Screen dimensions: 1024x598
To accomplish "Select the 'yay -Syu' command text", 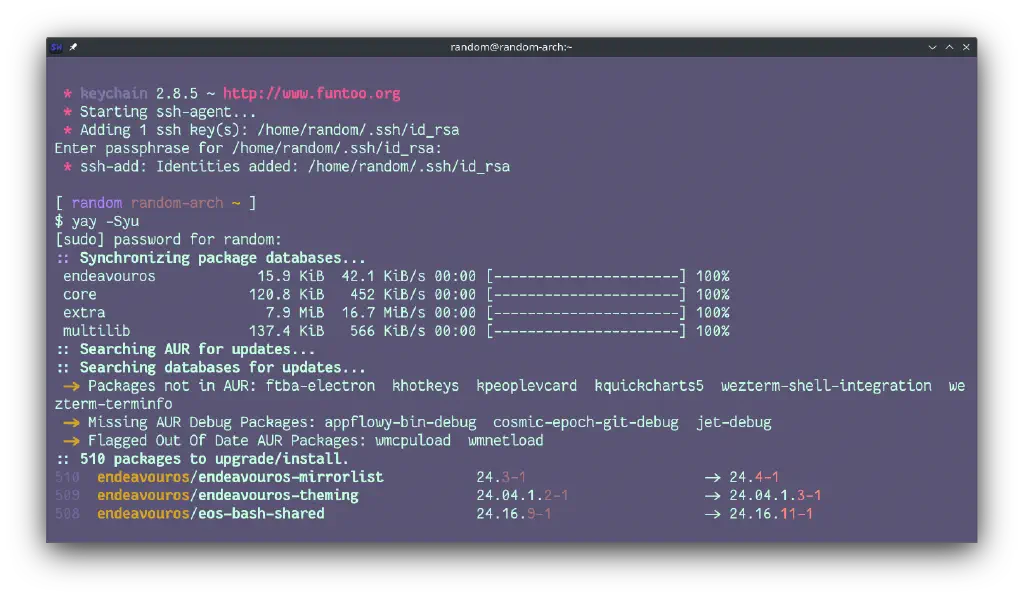I will click(x=105, y=221).
